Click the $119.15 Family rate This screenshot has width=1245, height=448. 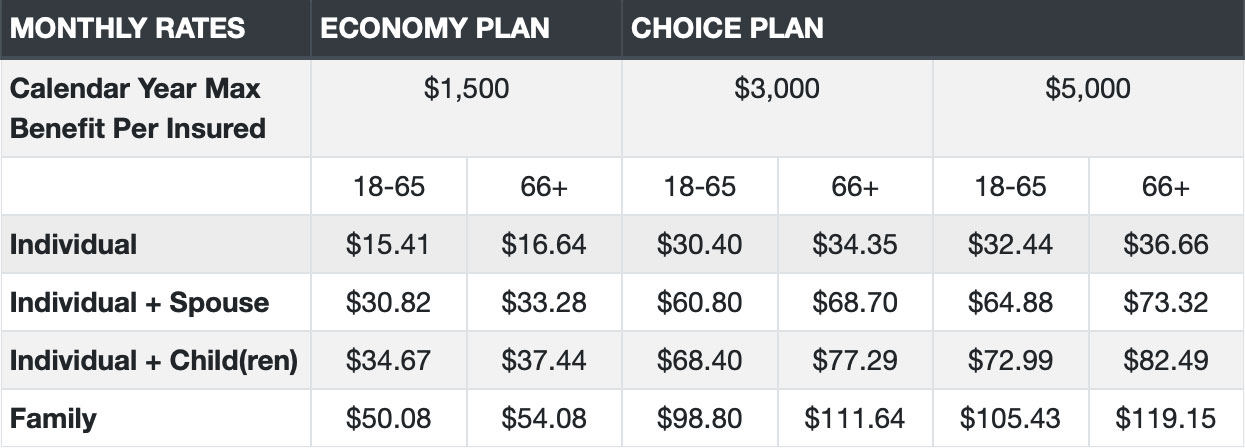[1166, 417]
